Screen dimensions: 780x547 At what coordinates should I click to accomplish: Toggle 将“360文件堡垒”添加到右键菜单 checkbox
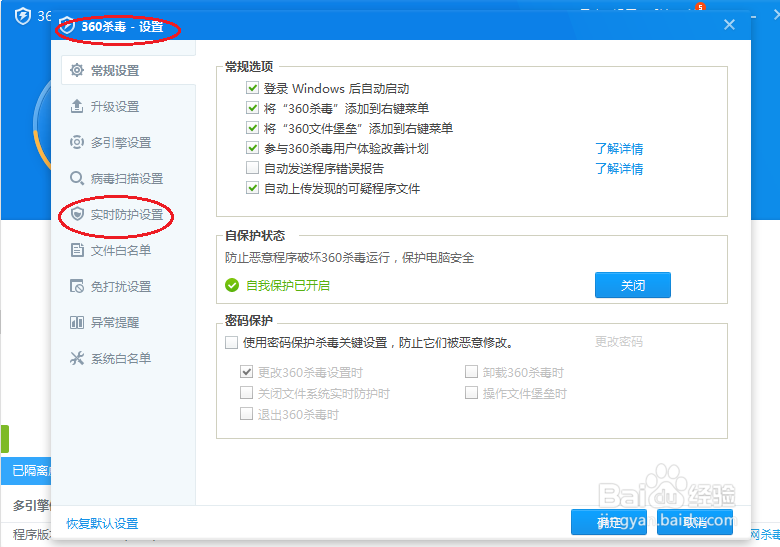point(252,128)
